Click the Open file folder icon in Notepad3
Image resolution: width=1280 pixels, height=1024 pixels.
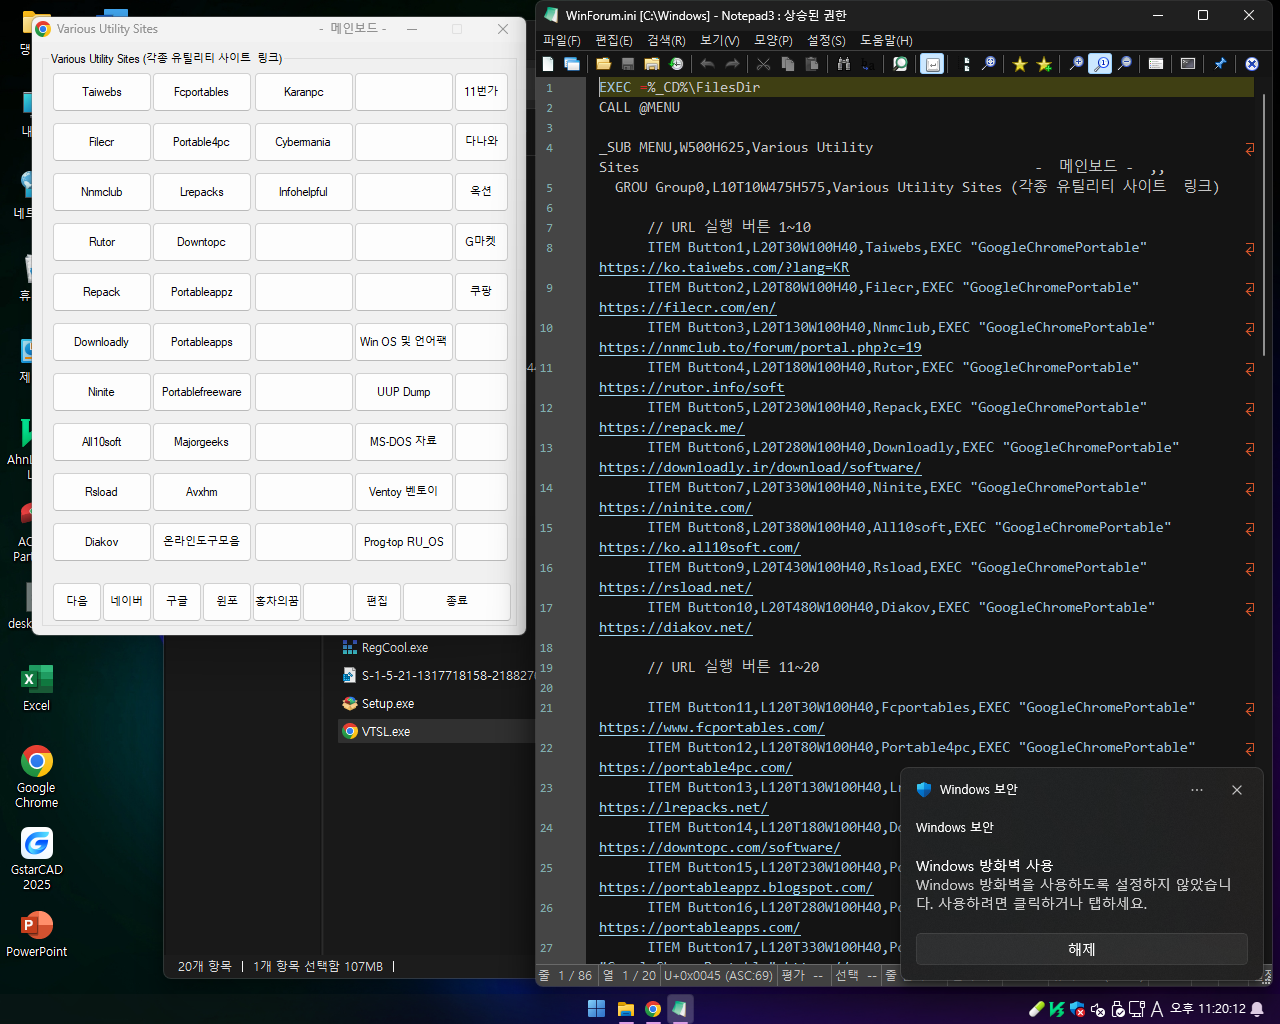603,64
